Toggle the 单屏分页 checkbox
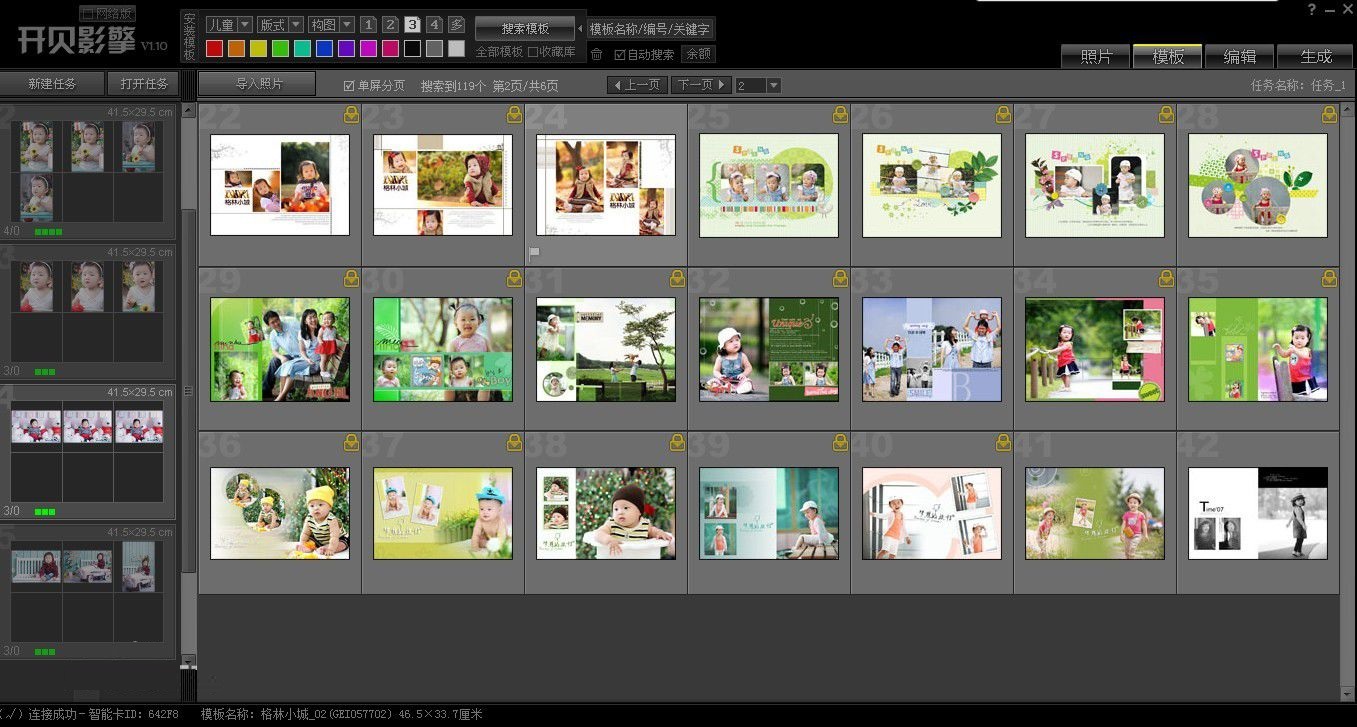Viewport: 1357px width, 727px height. pyautogui.click(x=349, y=86)
